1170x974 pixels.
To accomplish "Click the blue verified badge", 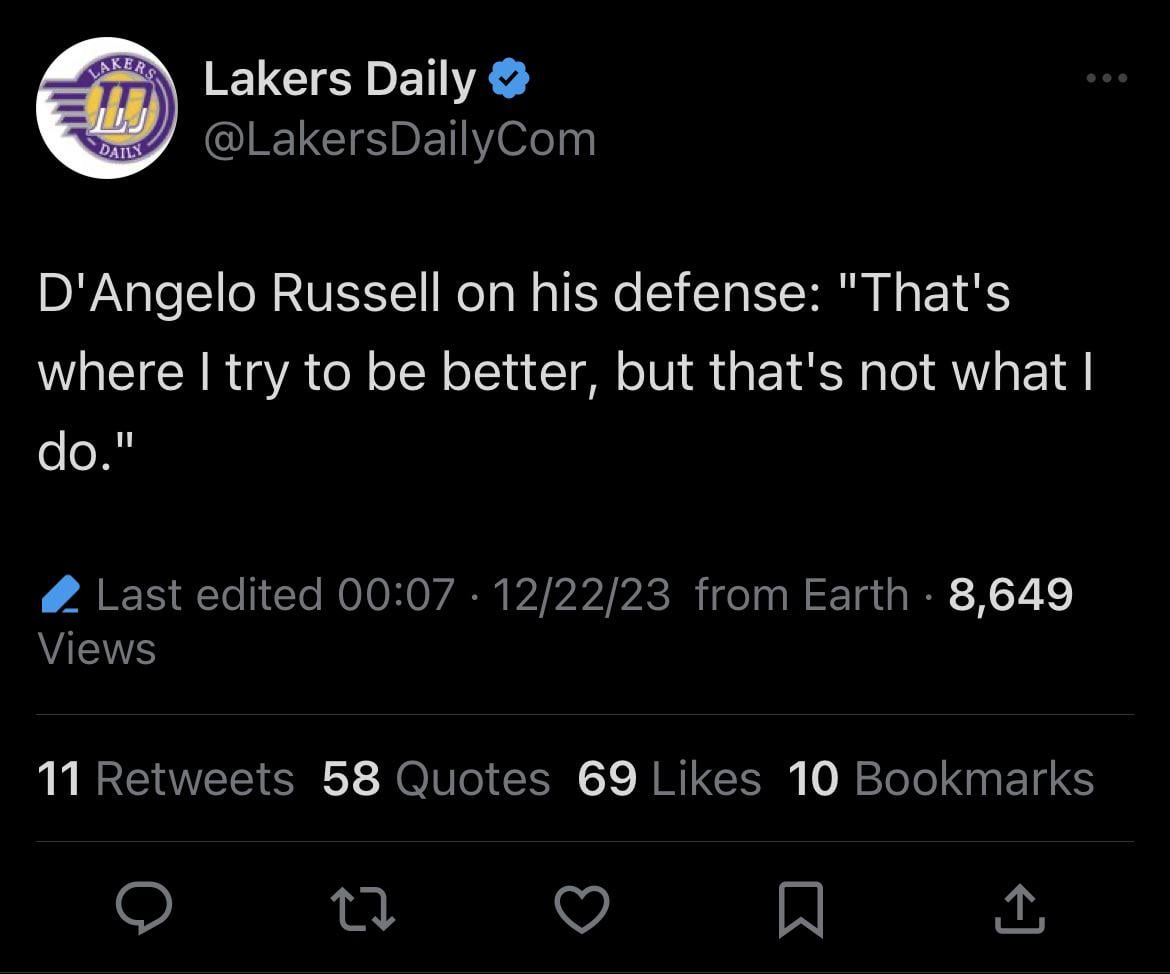I will [x=510, y=80].
